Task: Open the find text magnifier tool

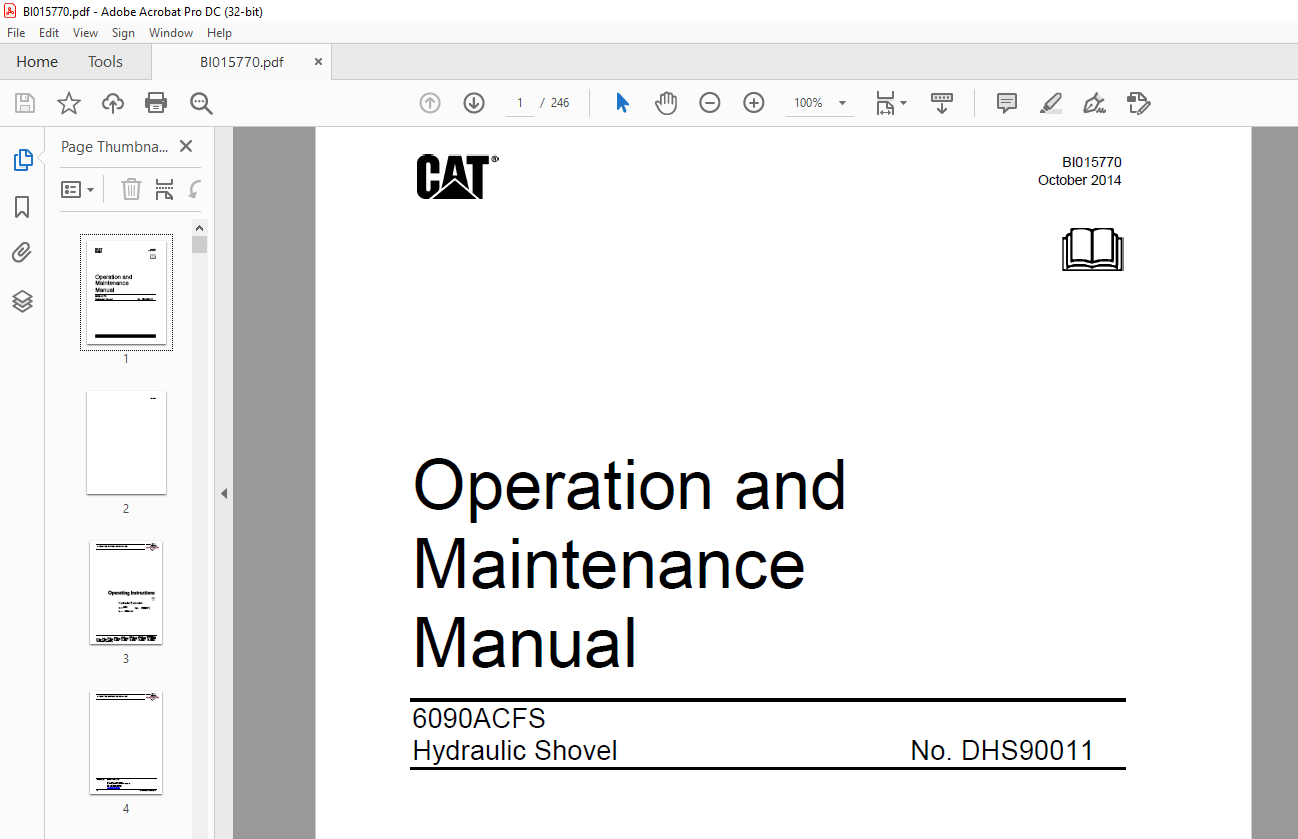Action: [201, 103]
